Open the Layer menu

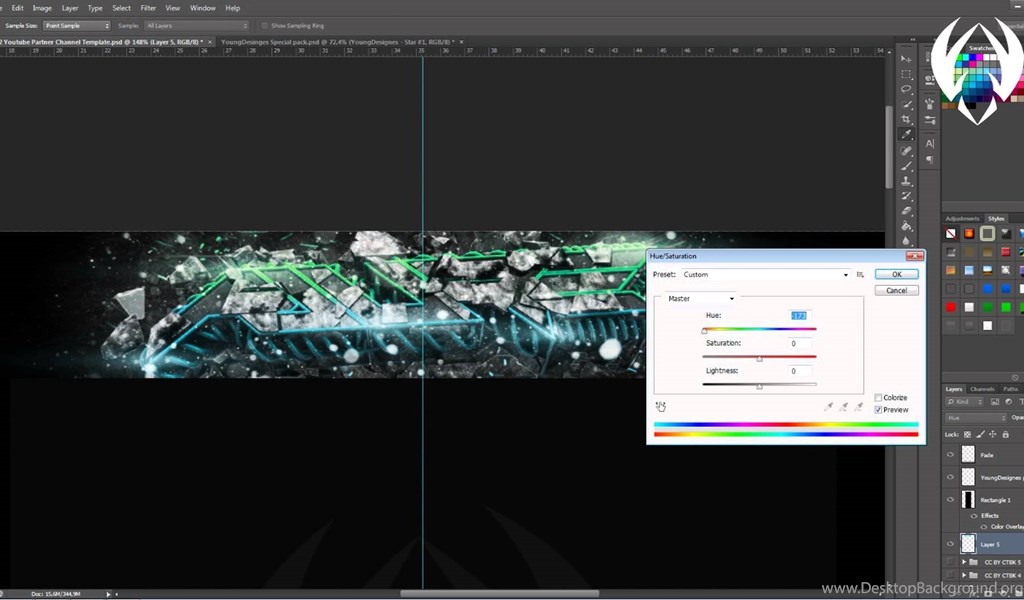click(x=70, y=8)
